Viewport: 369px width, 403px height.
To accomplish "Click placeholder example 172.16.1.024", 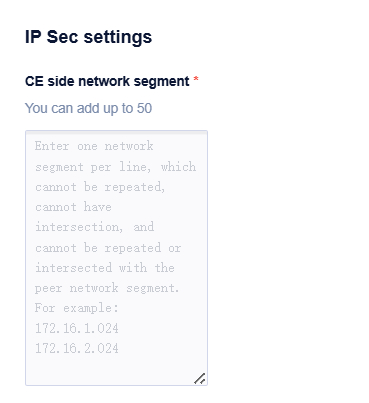I will pos(77,328).
